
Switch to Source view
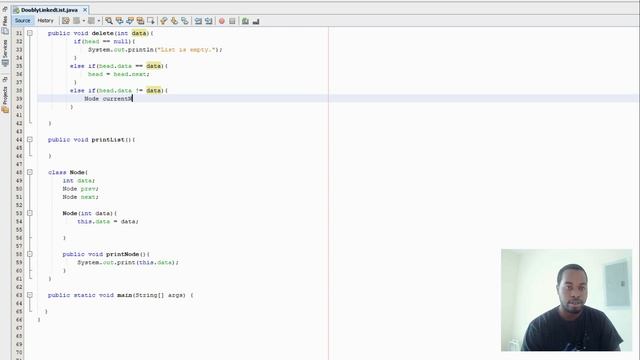point(22,20)
